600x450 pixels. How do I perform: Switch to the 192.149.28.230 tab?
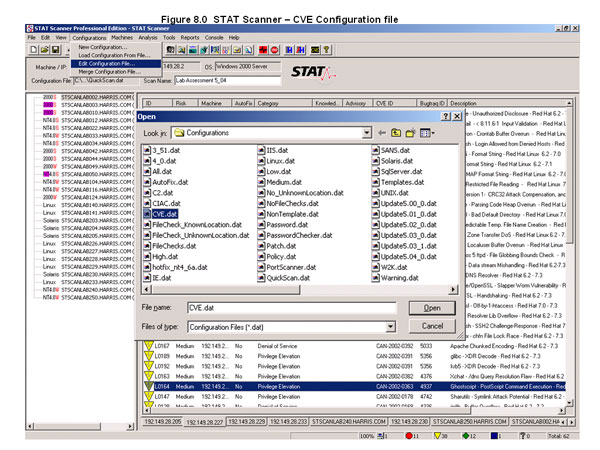click(409, 421)
